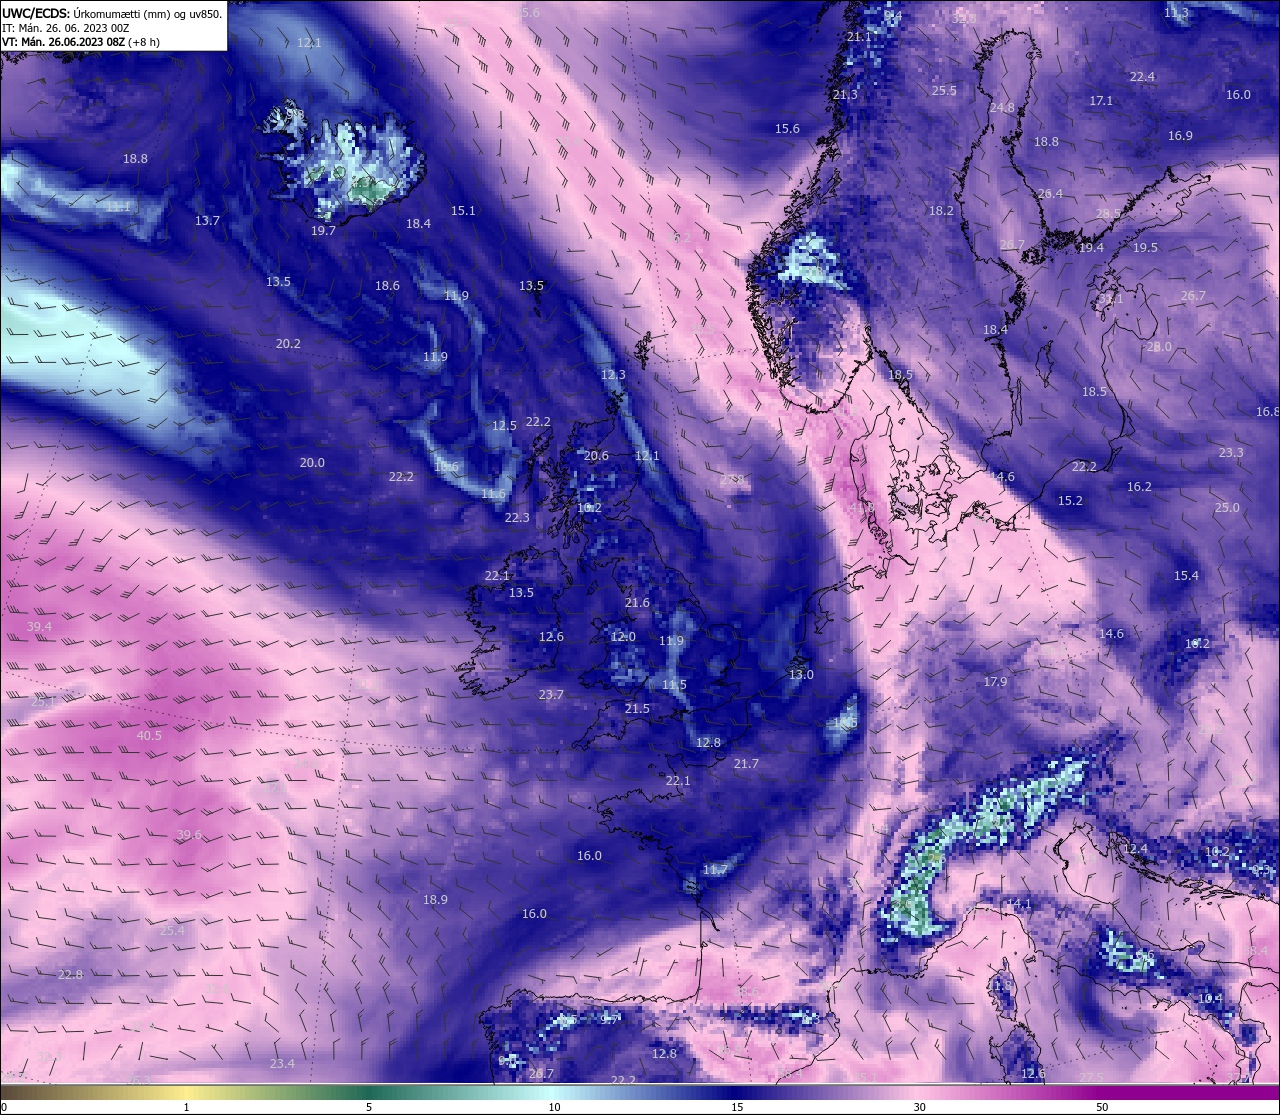Viewport: 1280px width, 1115px height.
Task: Click the map value 20.2
Action: (288, 343)
